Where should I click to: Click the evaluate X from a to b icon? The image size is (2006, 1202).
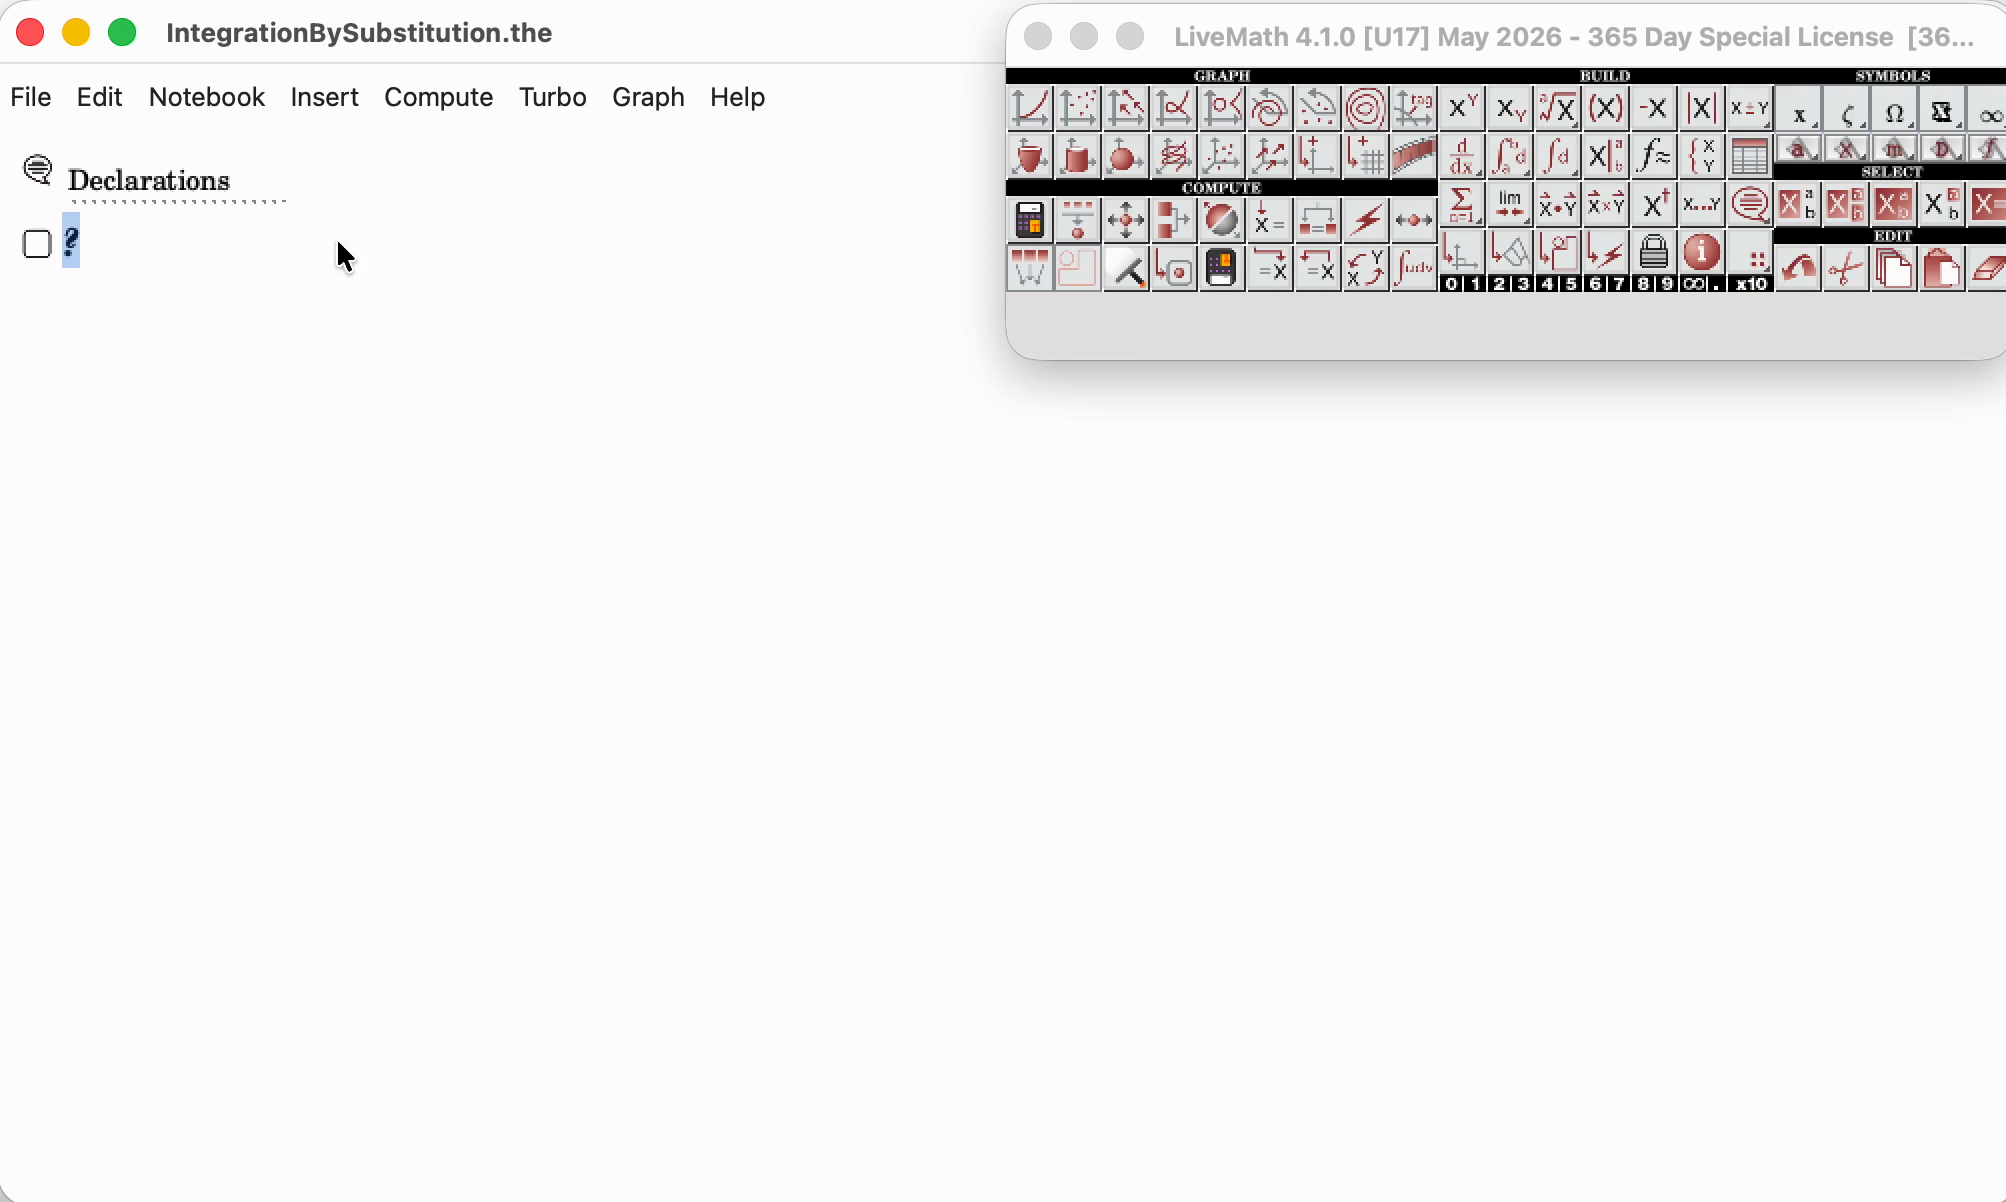tap(1606, 156)
